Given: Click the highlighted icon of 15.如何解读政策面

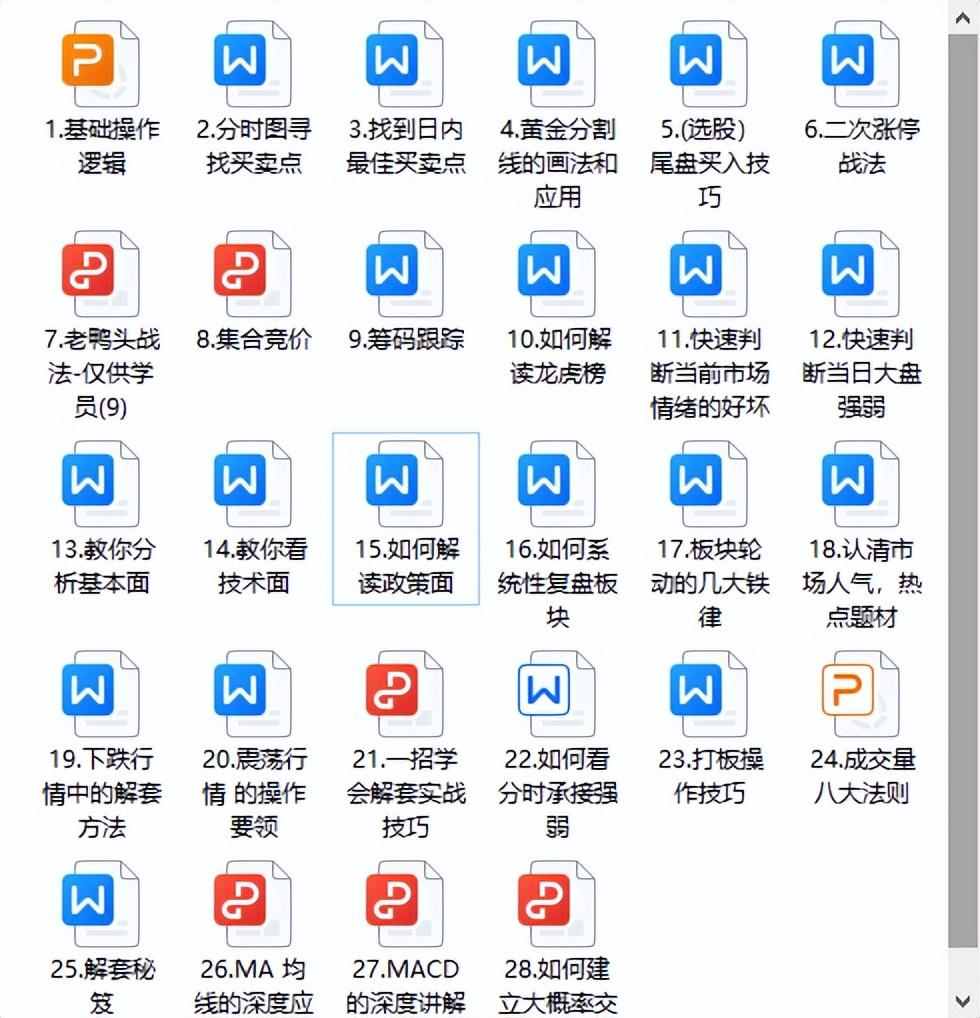Looking at the screenshot, I should click(405, 484).
